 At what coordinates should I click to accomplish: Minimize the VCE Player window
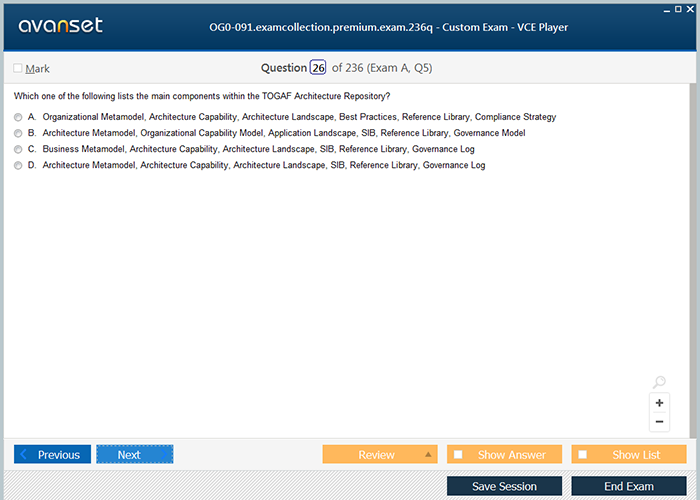[x=666, y=8]
